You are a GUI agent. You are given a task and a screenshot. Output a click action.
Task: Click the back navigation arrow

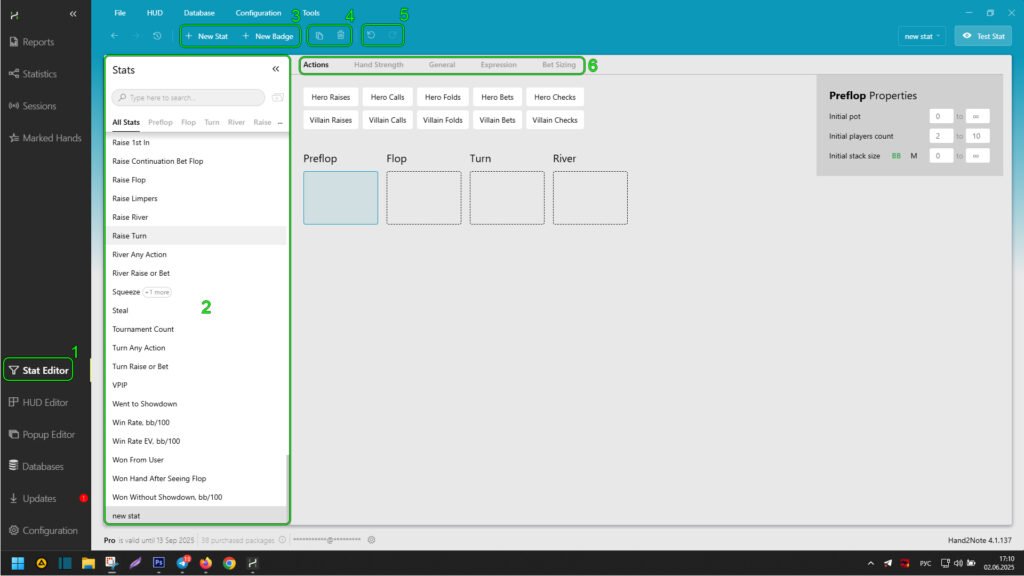tap(115, 36)
